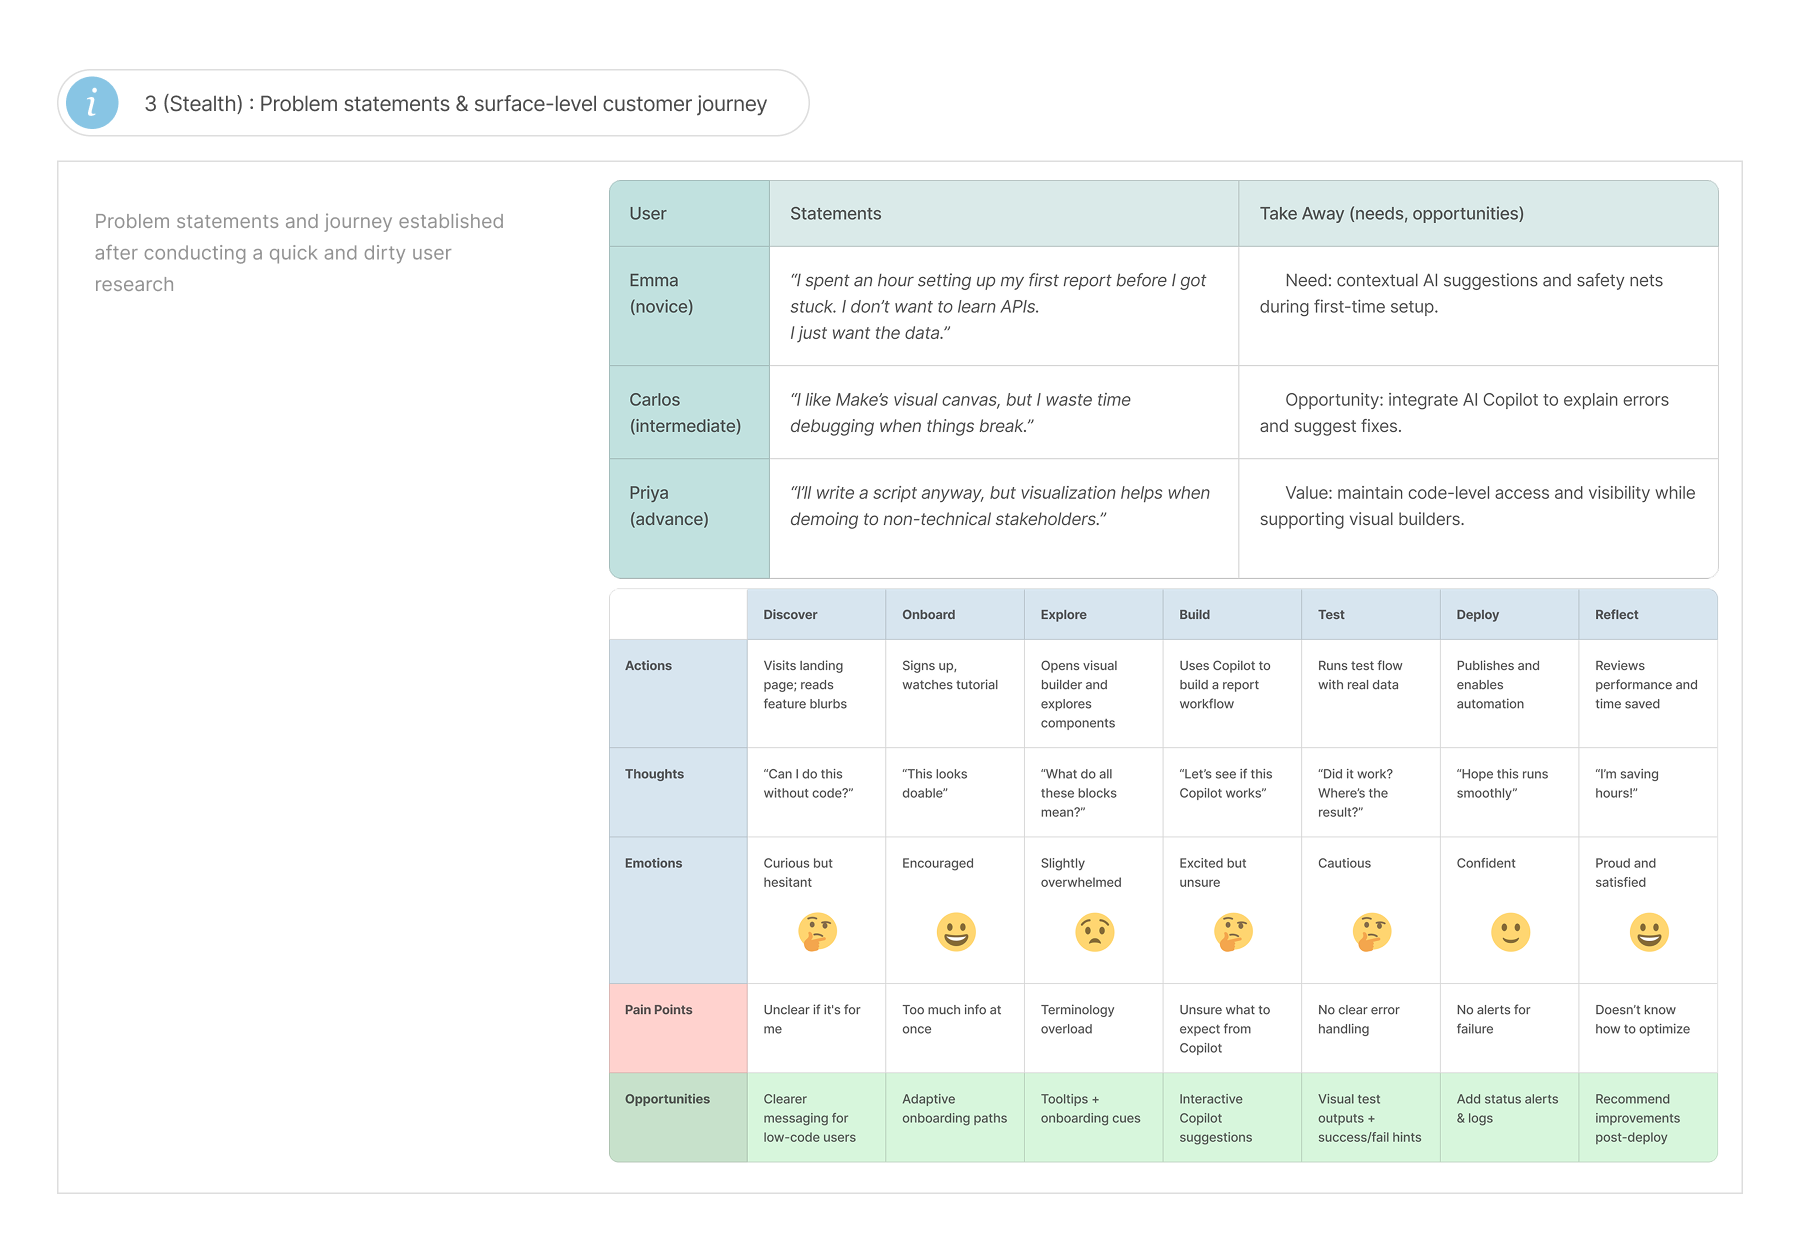Select the Emma (novice) user cell
The image size is (1800, 1260).
(690, 306)
